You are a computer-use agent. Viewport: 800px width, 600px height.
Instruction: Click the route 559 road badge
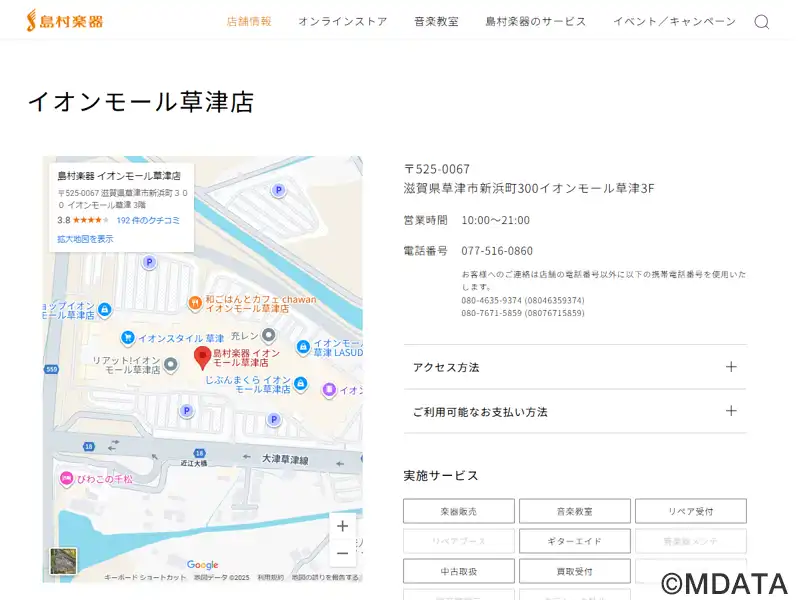(x=52, y=369)
